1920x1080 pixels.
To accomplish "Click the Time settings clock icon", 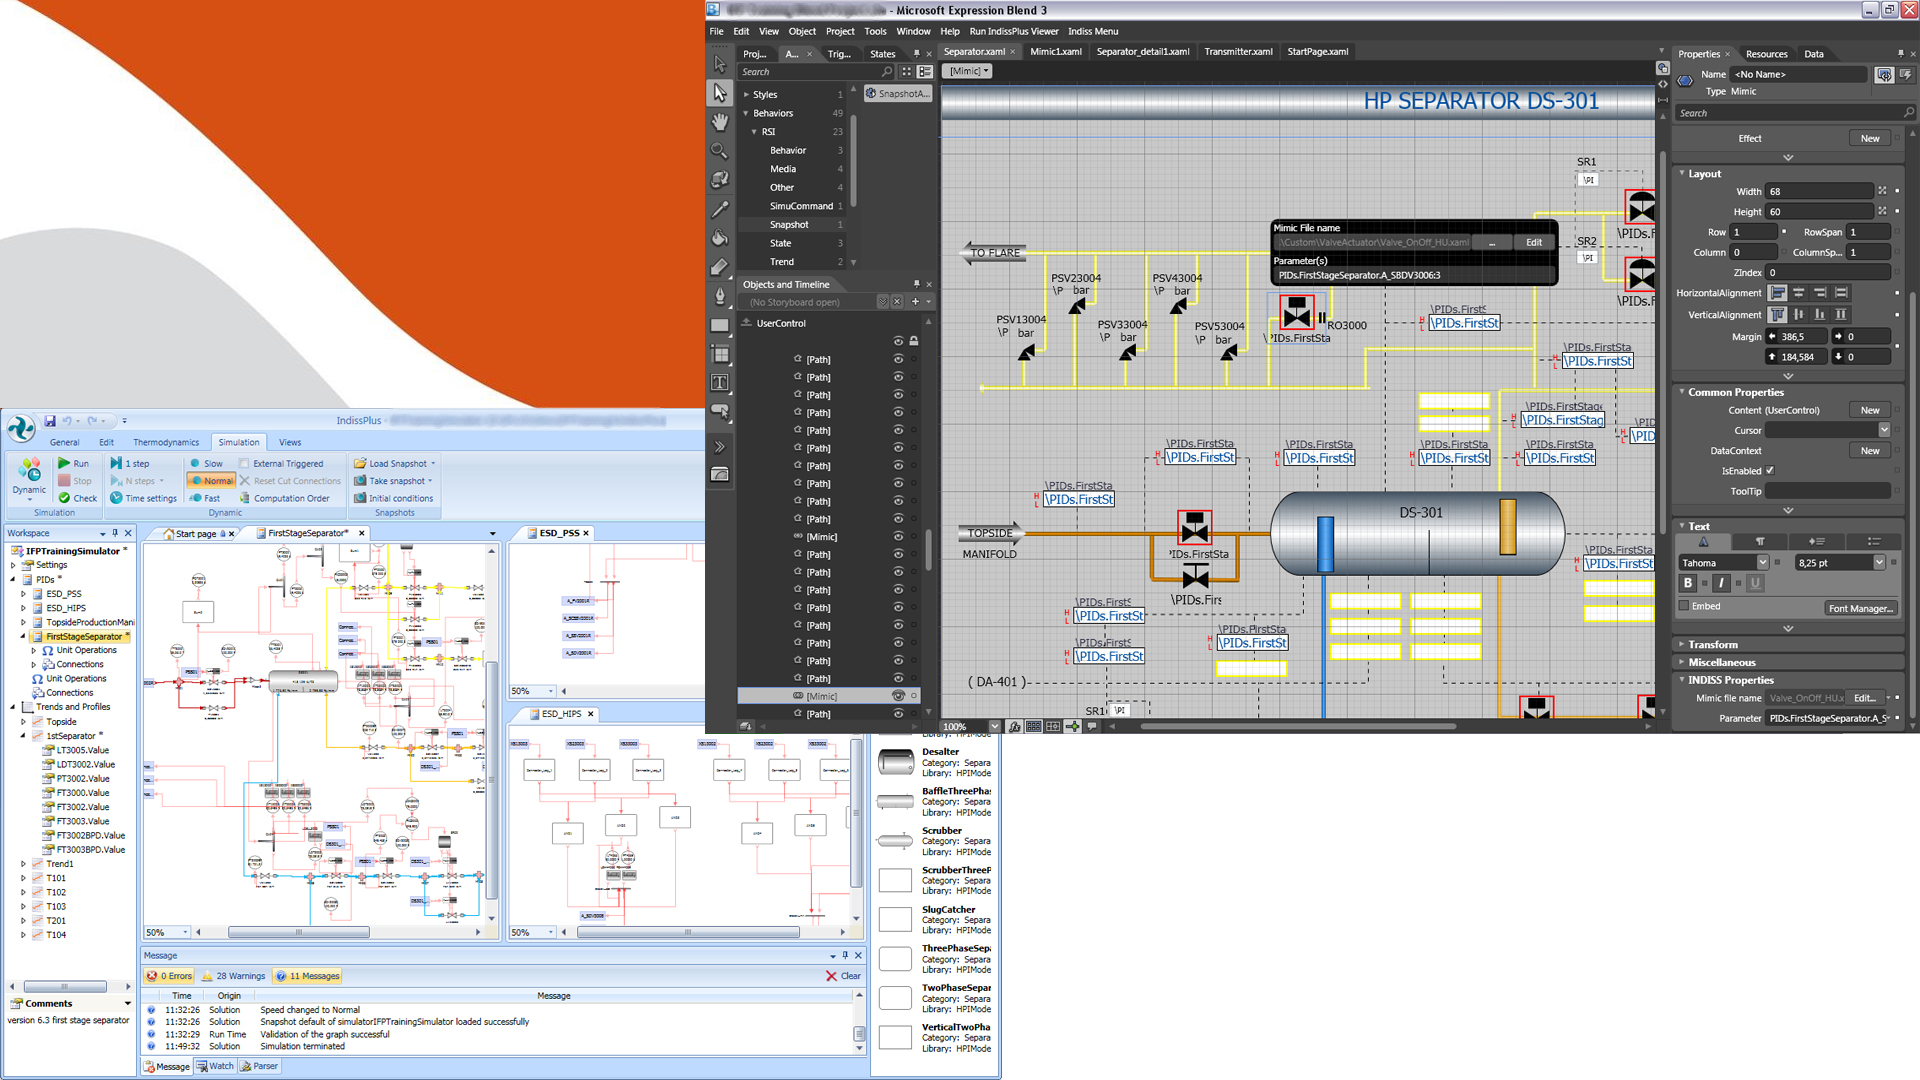I will tap(116, 498).
